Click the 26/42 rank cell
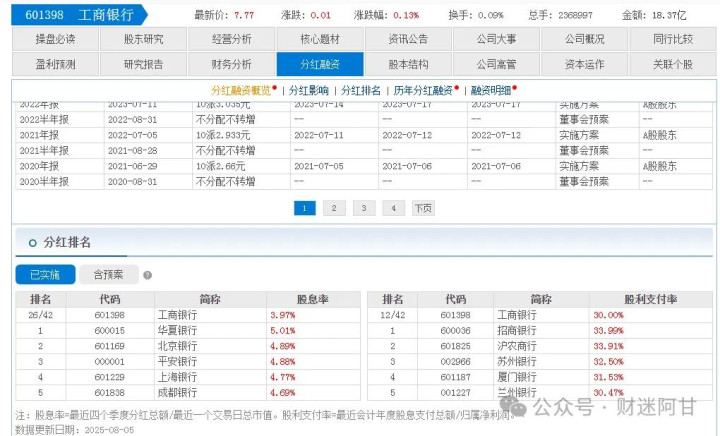 [x=40, y=315]
